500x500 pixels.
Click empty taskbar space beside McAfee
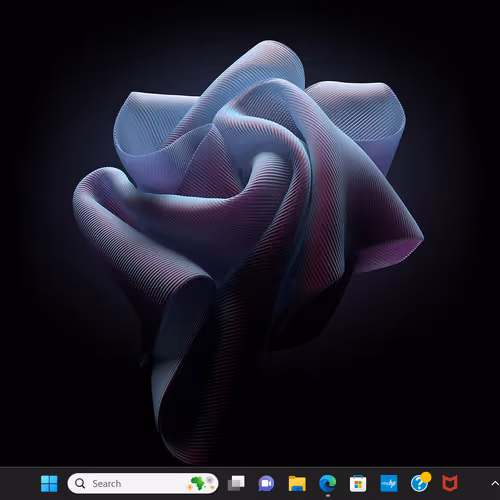473,483
